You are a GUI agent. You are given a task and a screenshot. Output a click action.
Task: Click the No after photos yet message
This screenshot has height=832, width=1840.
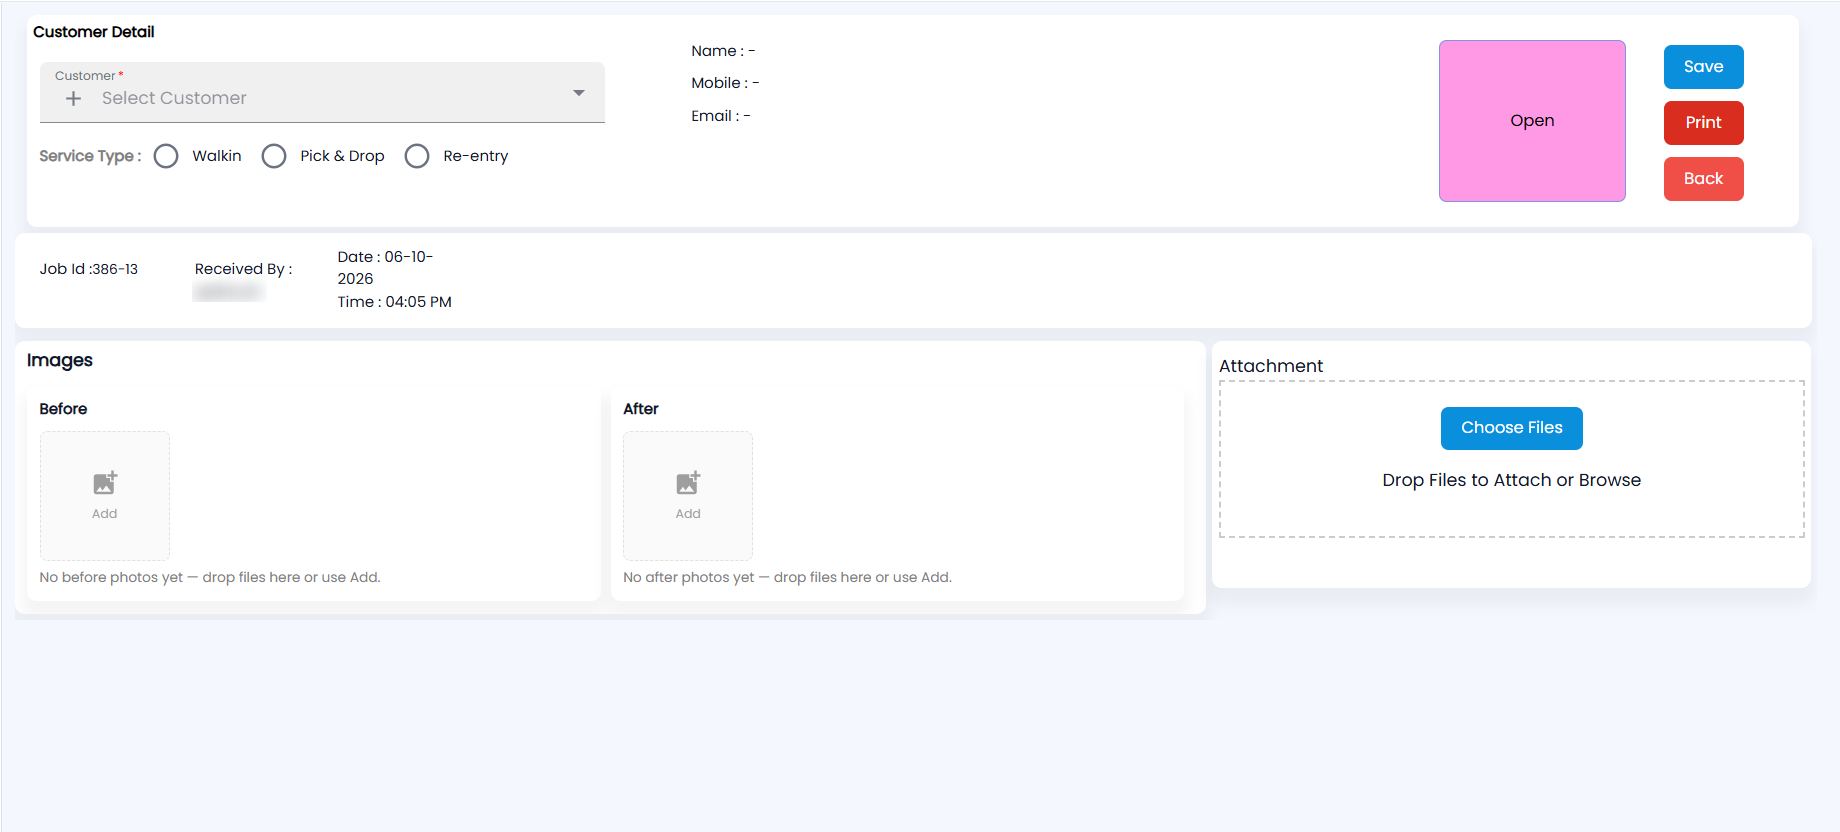point(788,577)
